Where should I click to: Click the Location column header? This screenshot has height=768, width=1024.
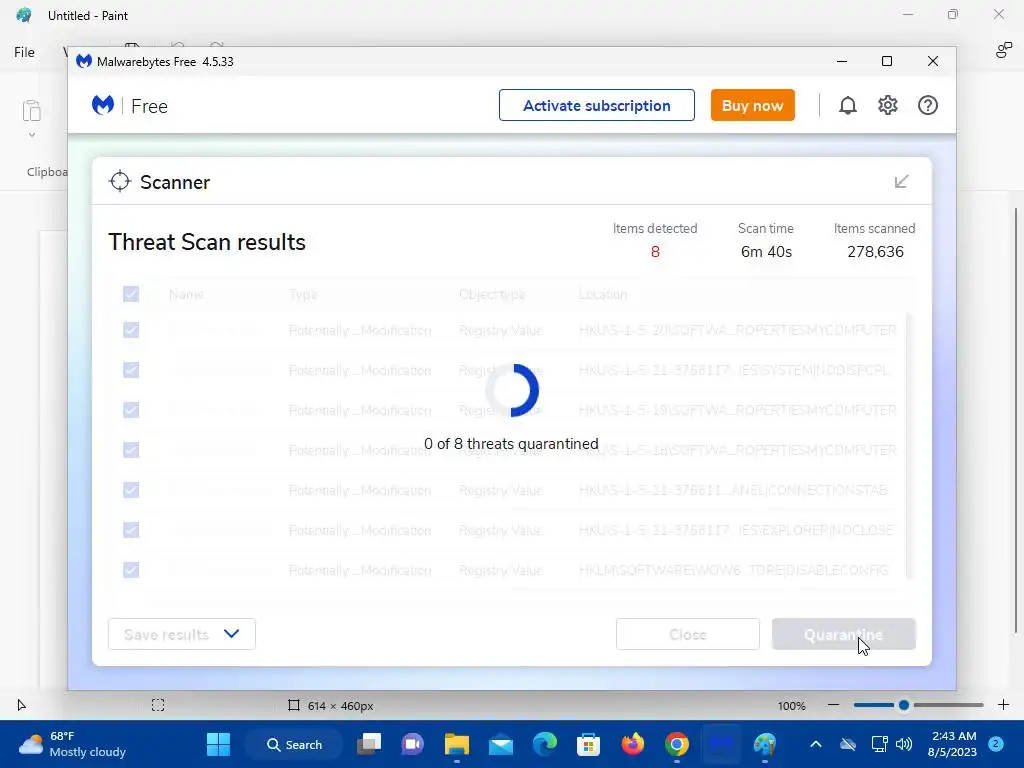pyautogui.click(x=602, y=295)
